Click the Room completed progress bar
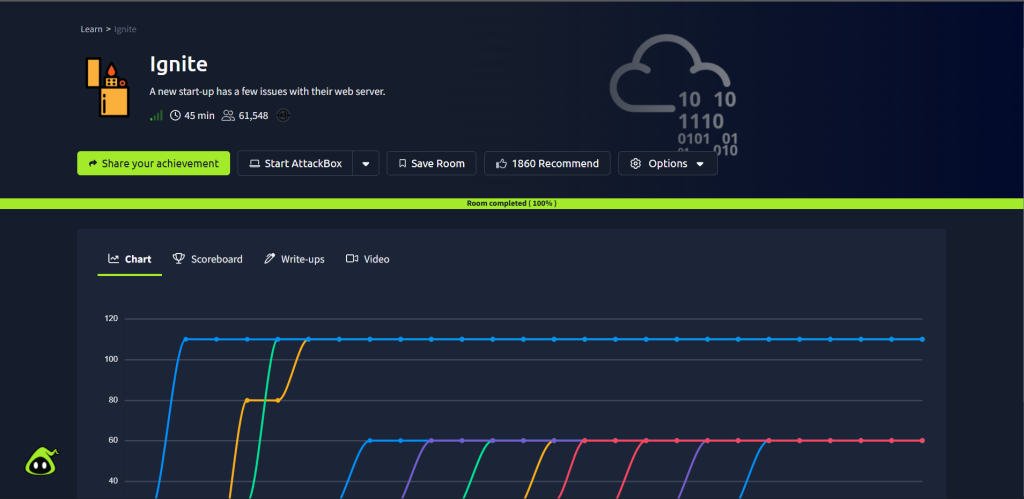1024x499 pixels. pos(512,203)
